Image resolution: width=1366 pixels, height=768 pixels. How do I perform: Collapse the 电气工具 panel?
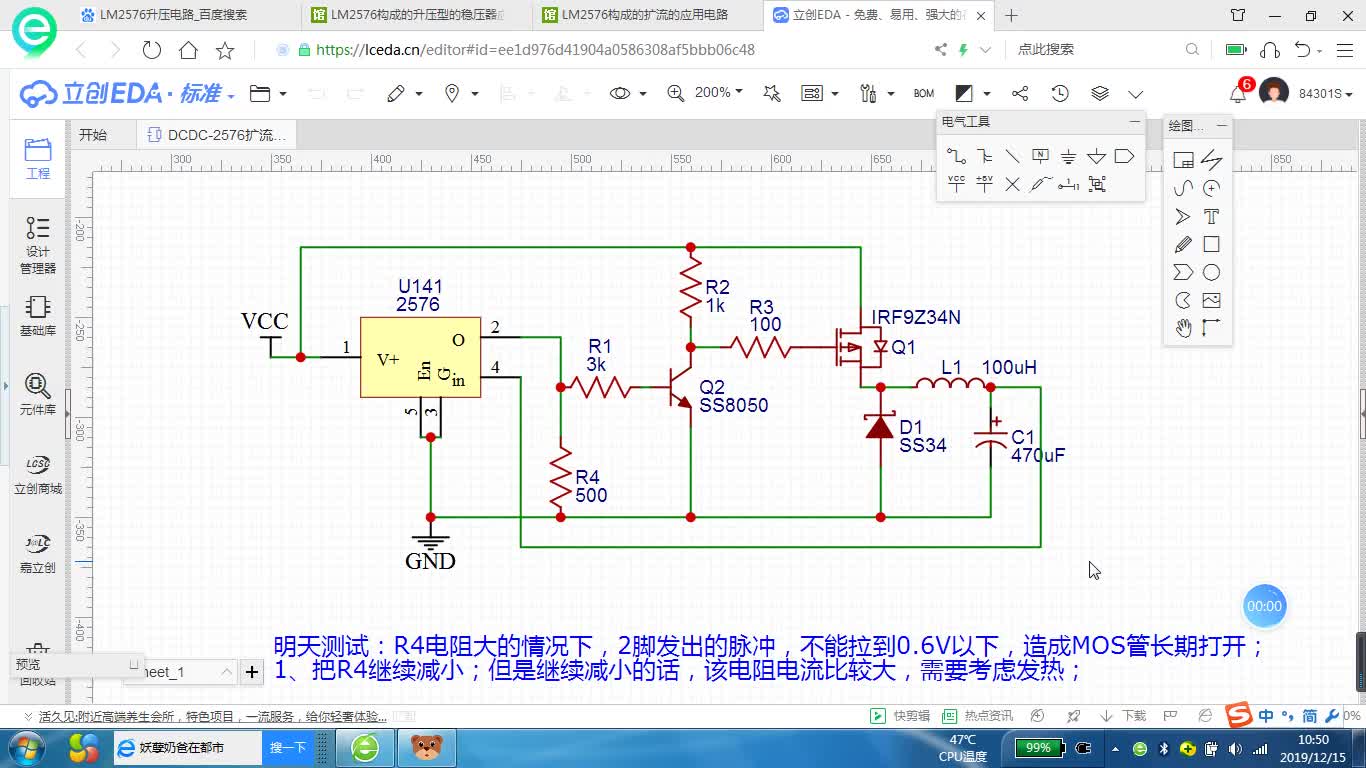[x=1134, y=121]
